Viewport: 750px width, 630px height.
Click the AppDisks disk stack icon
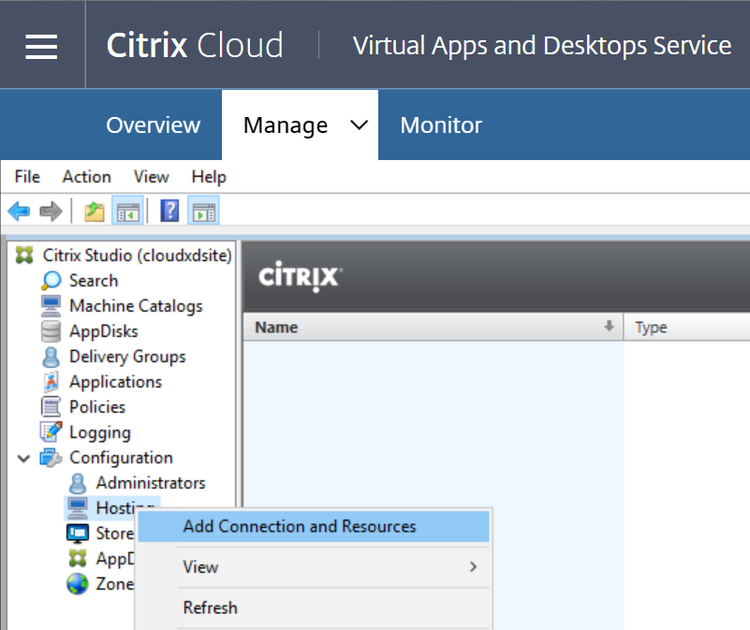pyautogui.click(x=51, y=332)
